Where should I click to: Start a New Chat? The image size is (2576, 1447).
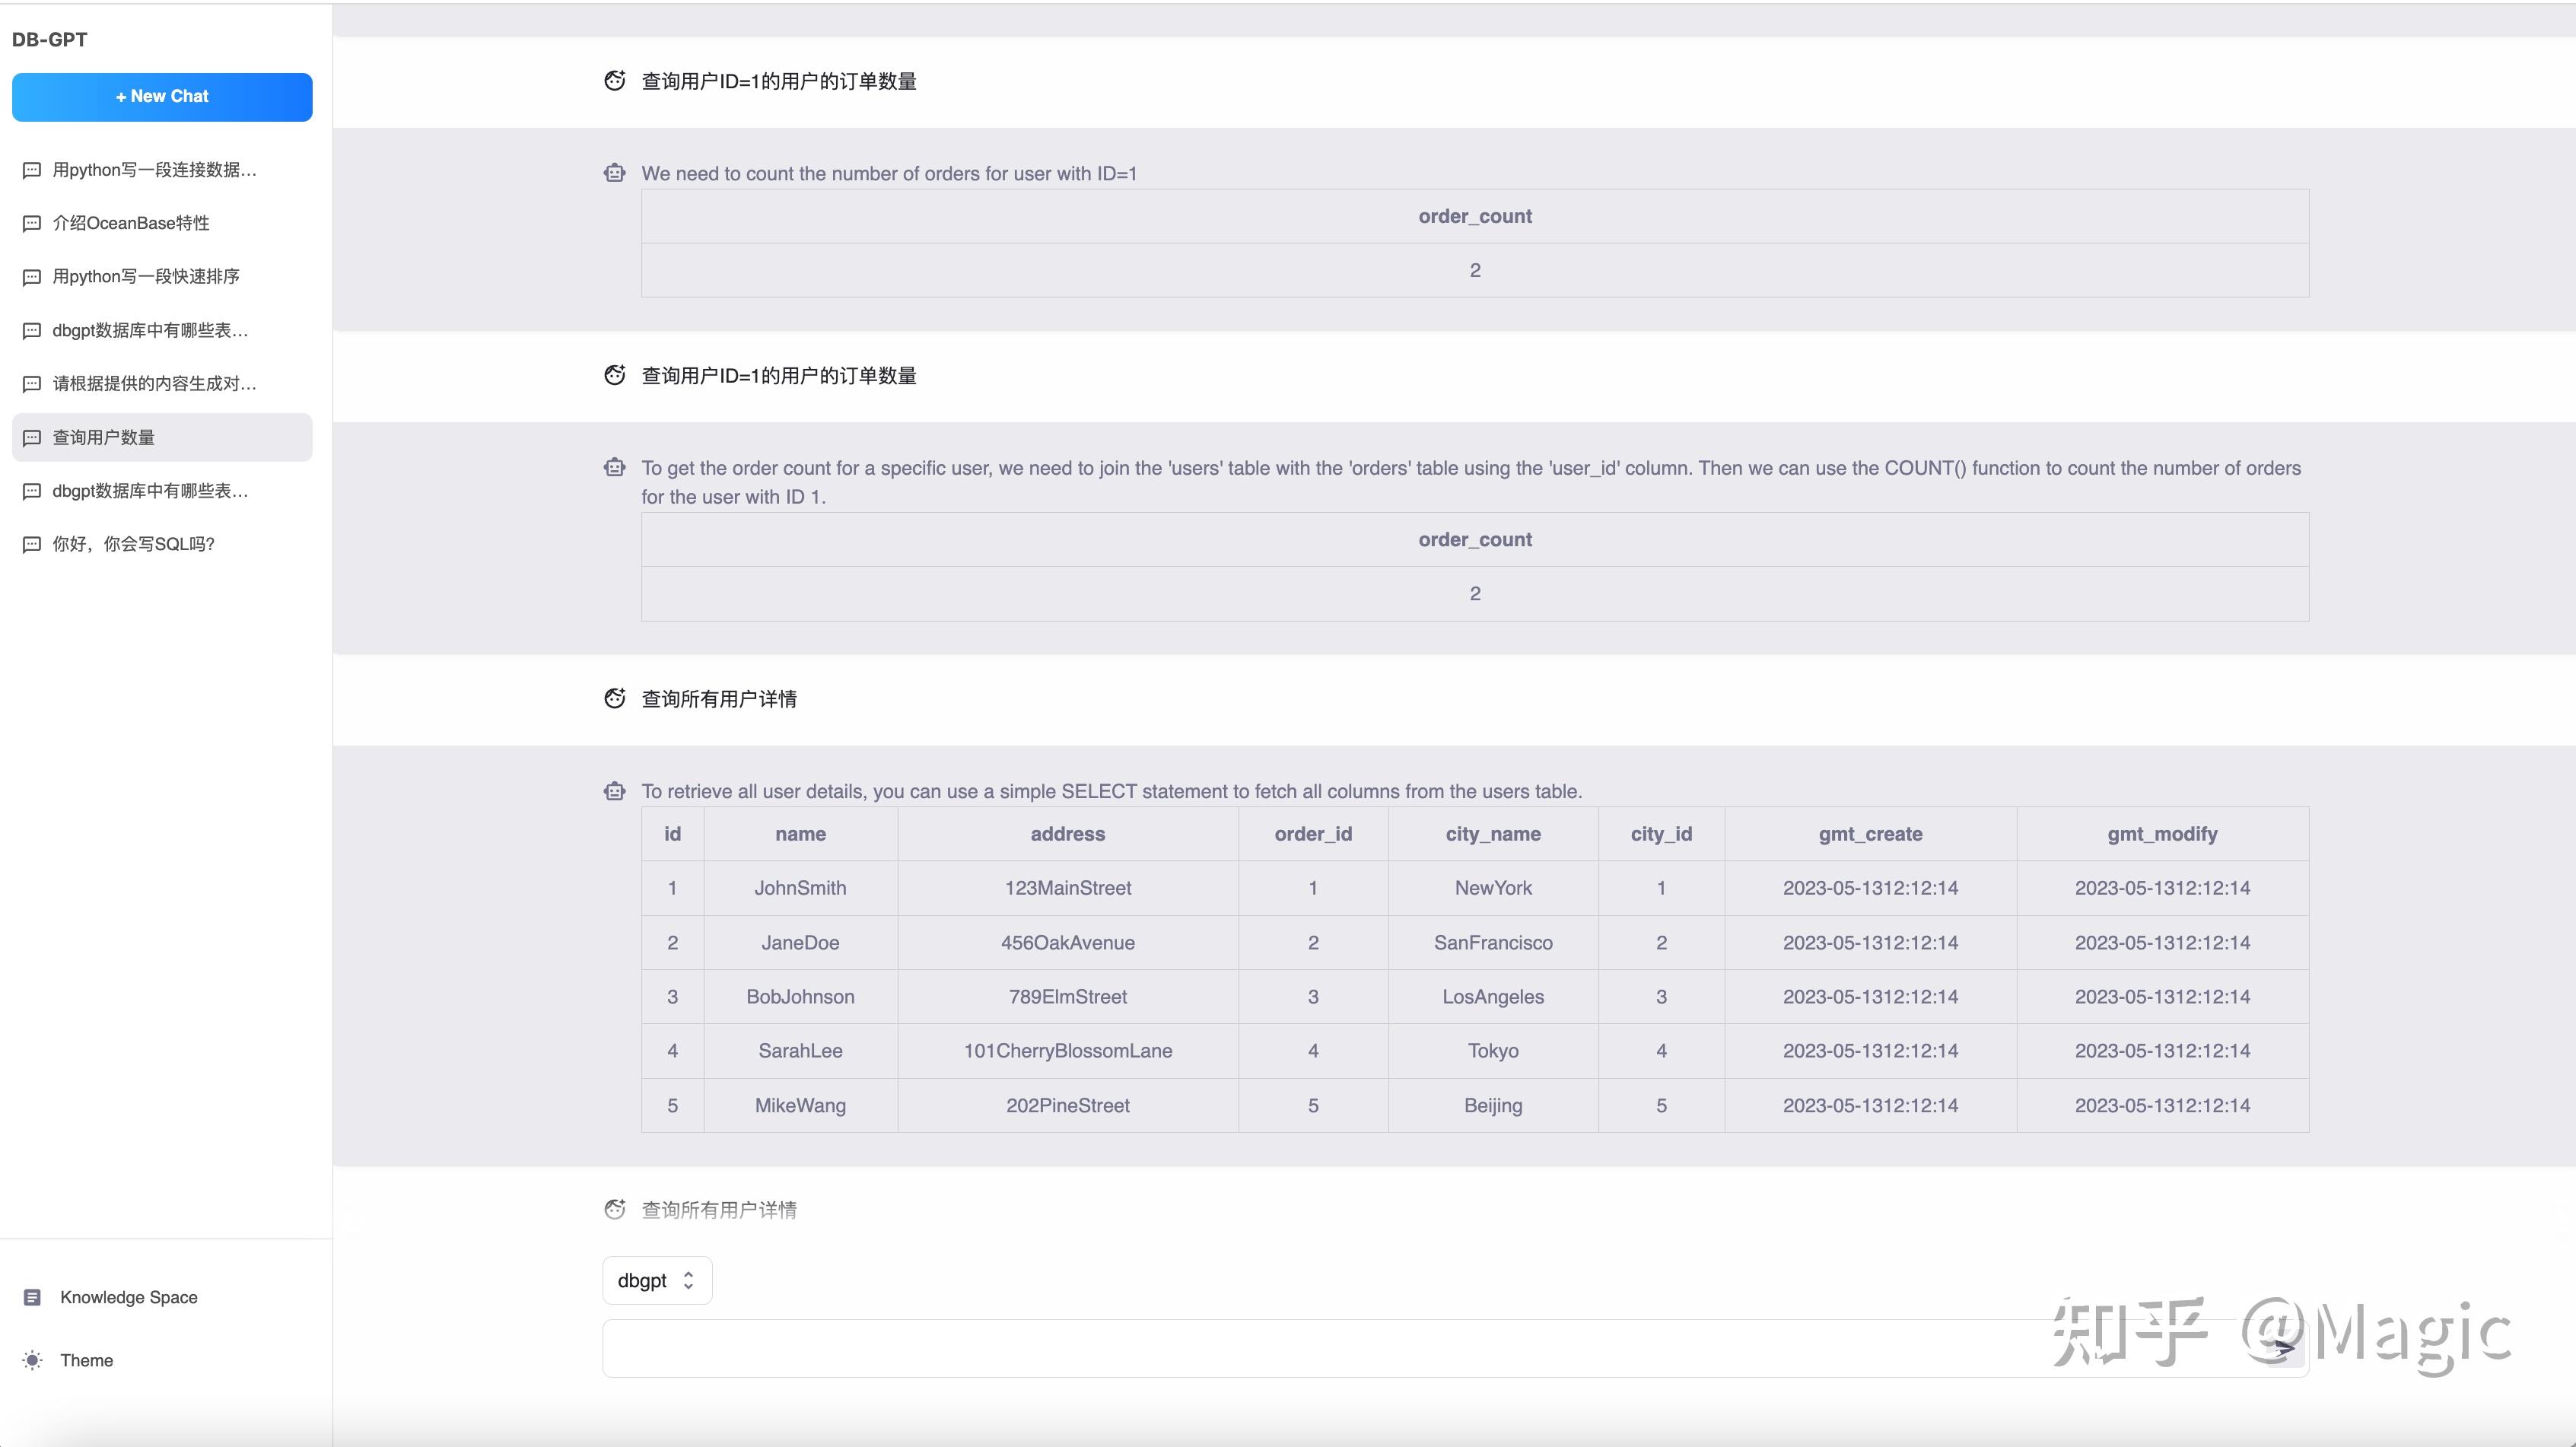162,97
